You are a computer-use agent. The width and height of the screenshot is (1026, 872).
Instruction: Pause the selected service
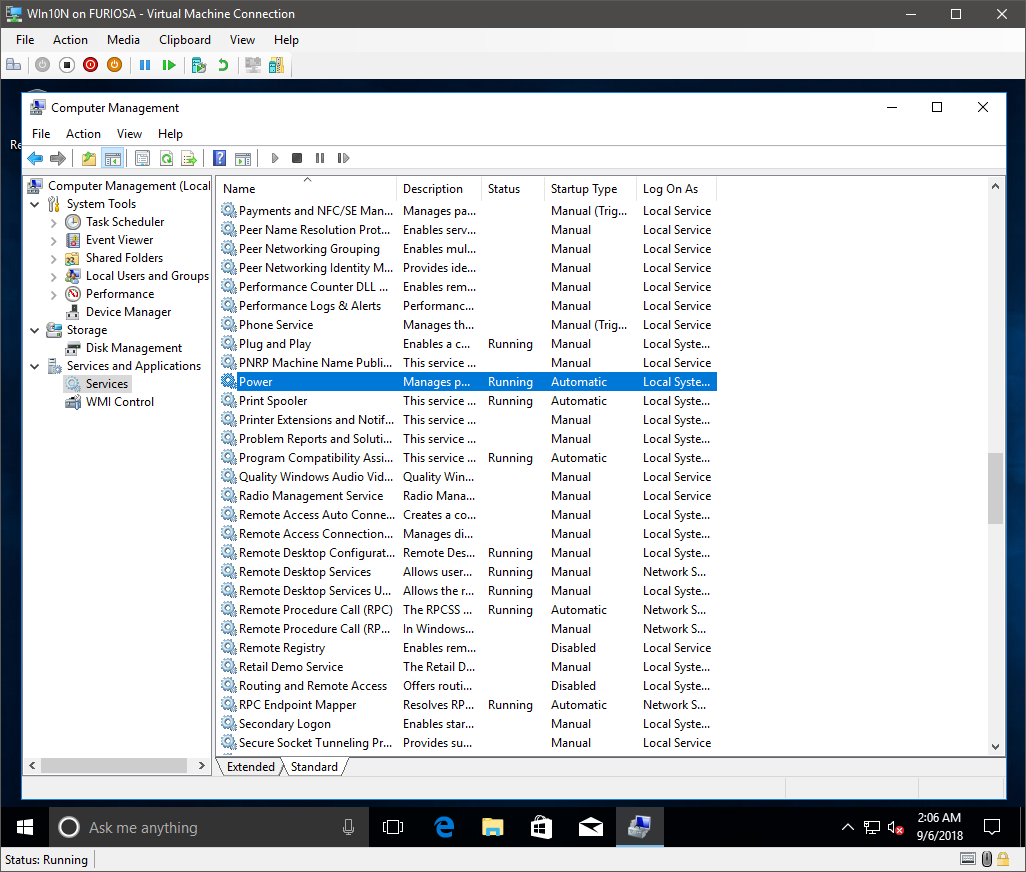click(320, 158)
